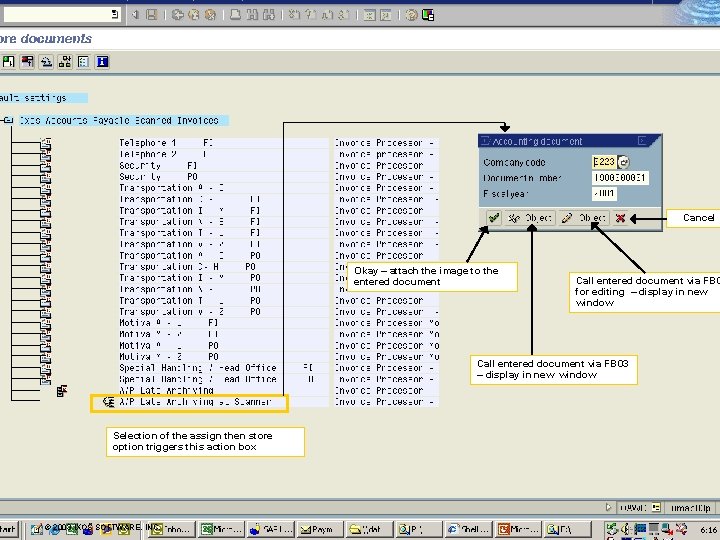This screenshot has width=720, height=540.
Task: Click the orange Cancel icon in toolbar
Action: point(210,15)
